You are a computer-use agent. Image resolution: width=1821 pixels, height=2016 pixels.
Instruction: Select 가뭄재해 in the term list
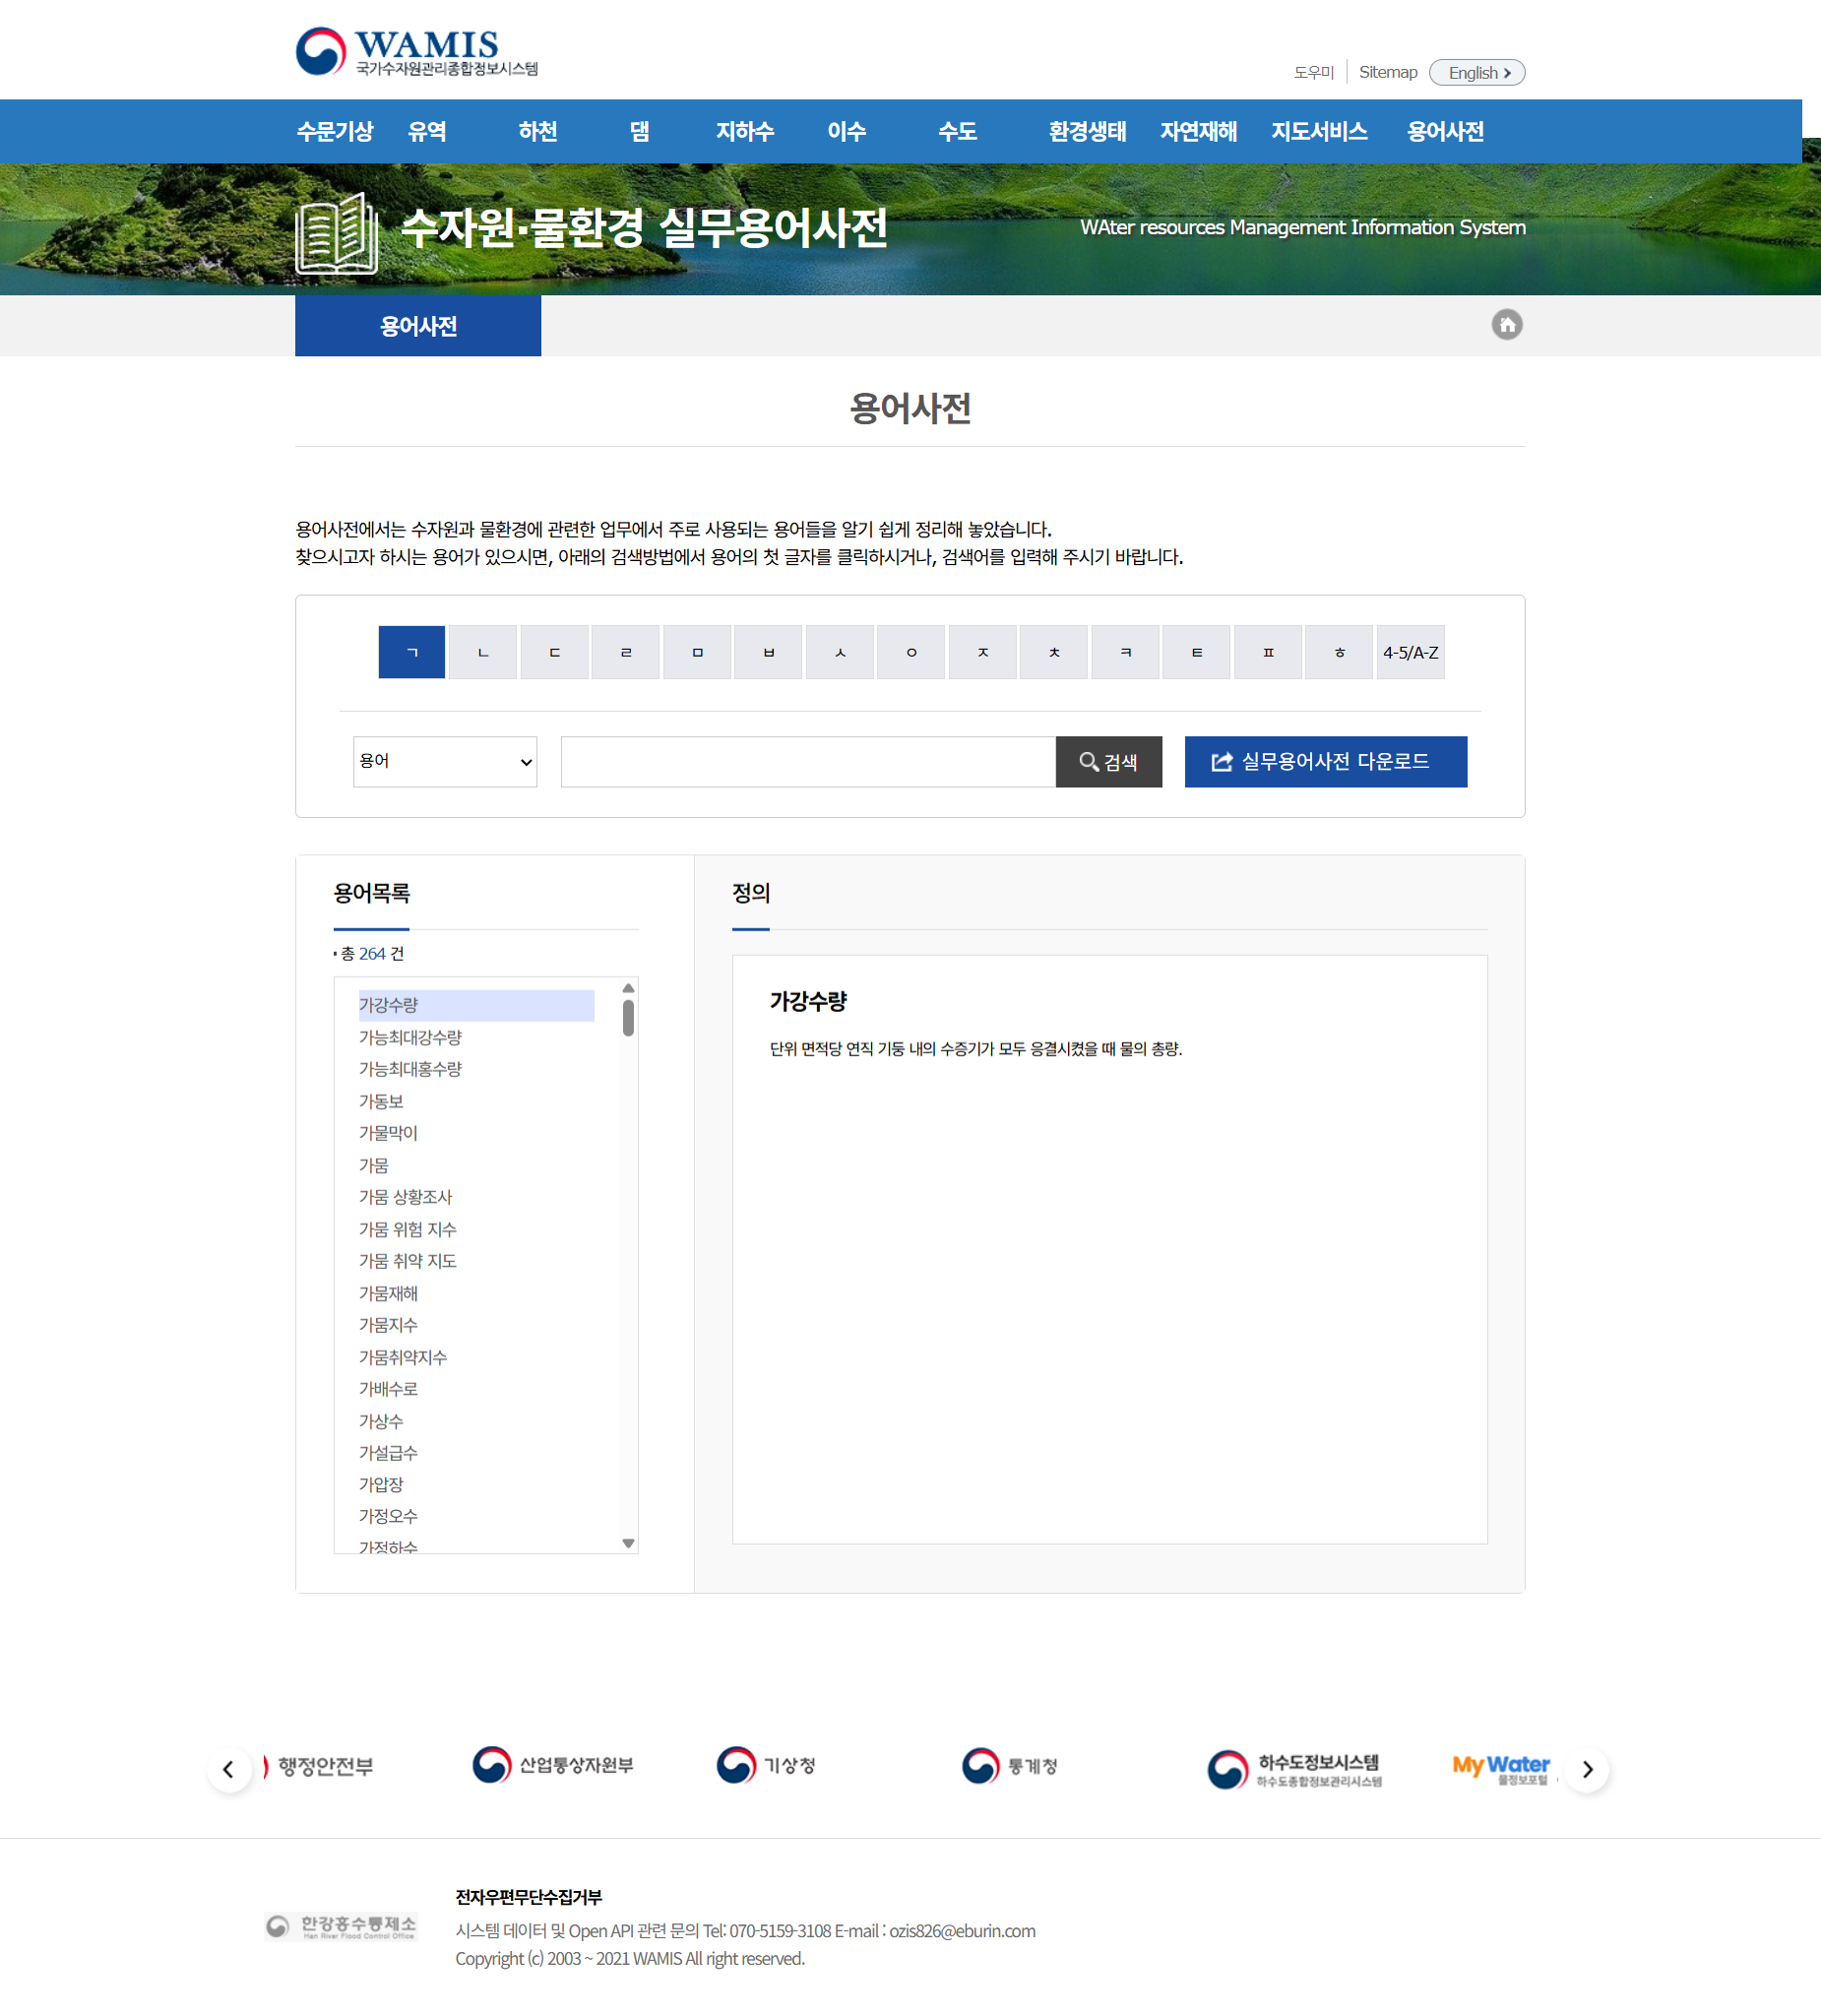(388, 1293)
